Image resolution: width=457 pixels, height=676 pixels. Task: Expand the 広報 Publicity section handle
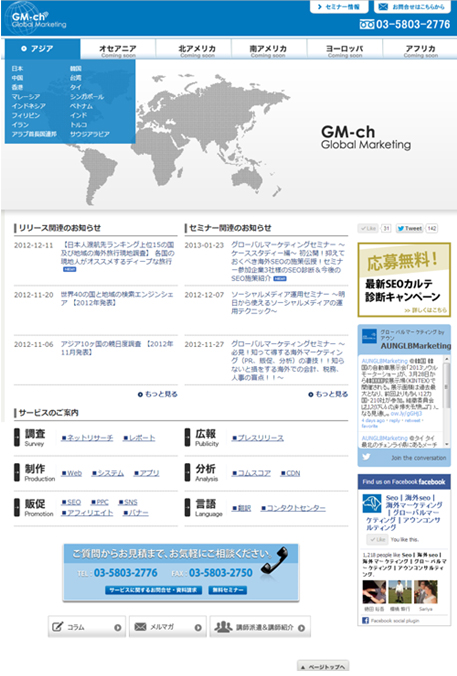(188, 437)
